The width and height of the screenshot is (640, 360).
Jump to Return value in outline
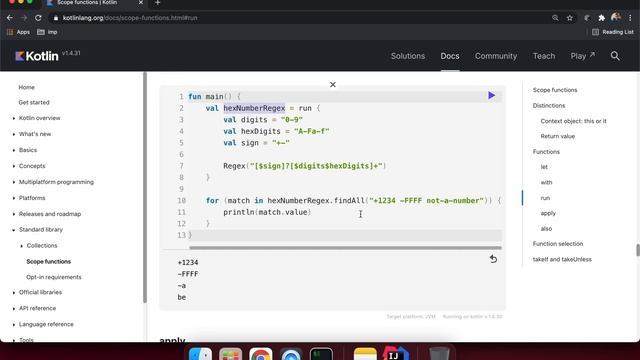(x=558, y=136)
